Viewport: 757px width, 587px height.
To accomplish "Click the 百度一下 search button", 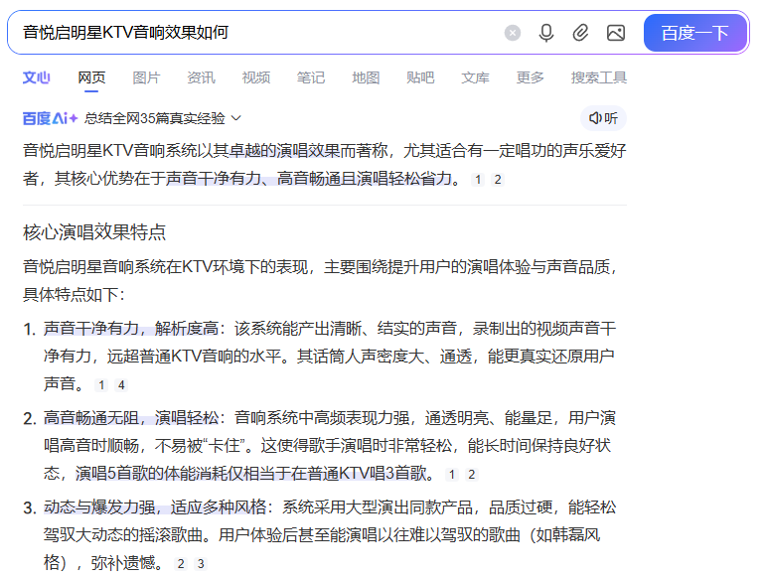I will (x=695, y=33).
